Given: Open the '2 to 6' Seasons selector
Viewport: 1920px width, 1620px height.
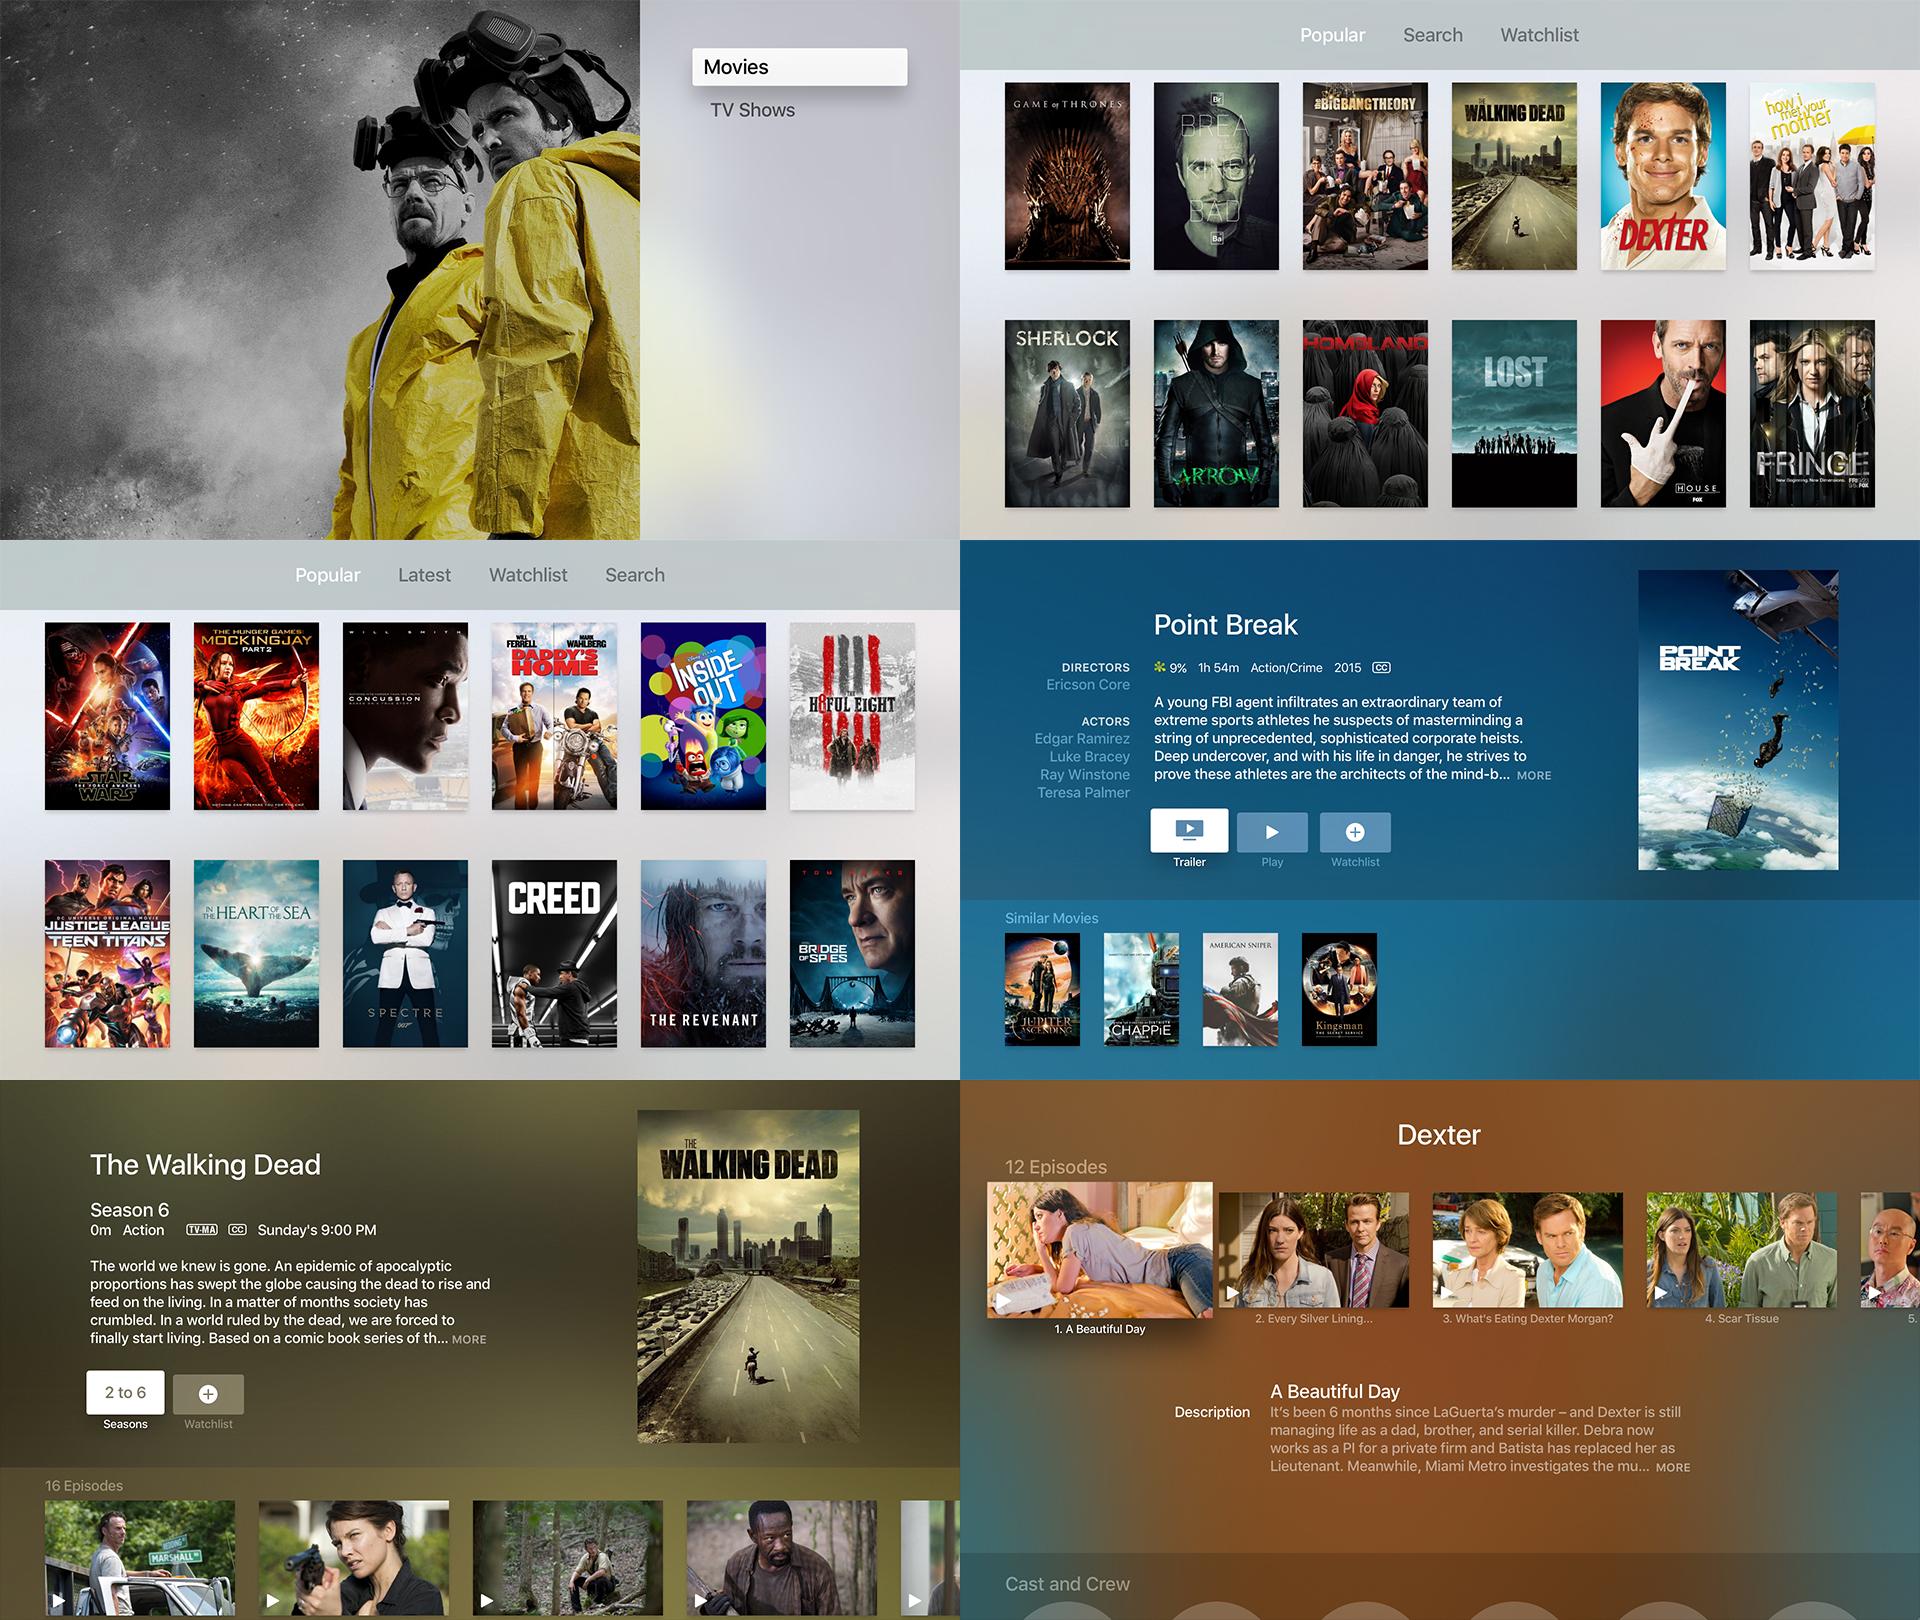Looking at the screenshot, I should point(125,1392).
